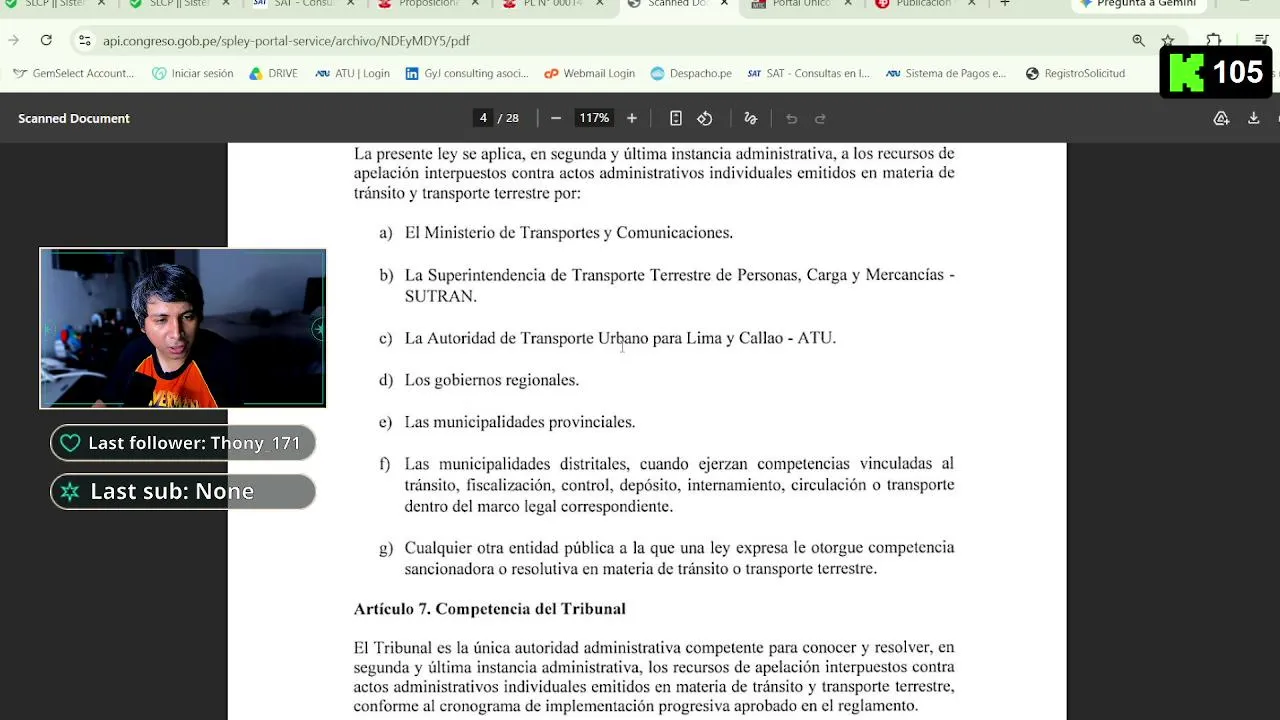Download the PDF document
Image resolution: width=1280 pixels, height=720 pixels.
tap(1253, 118)
